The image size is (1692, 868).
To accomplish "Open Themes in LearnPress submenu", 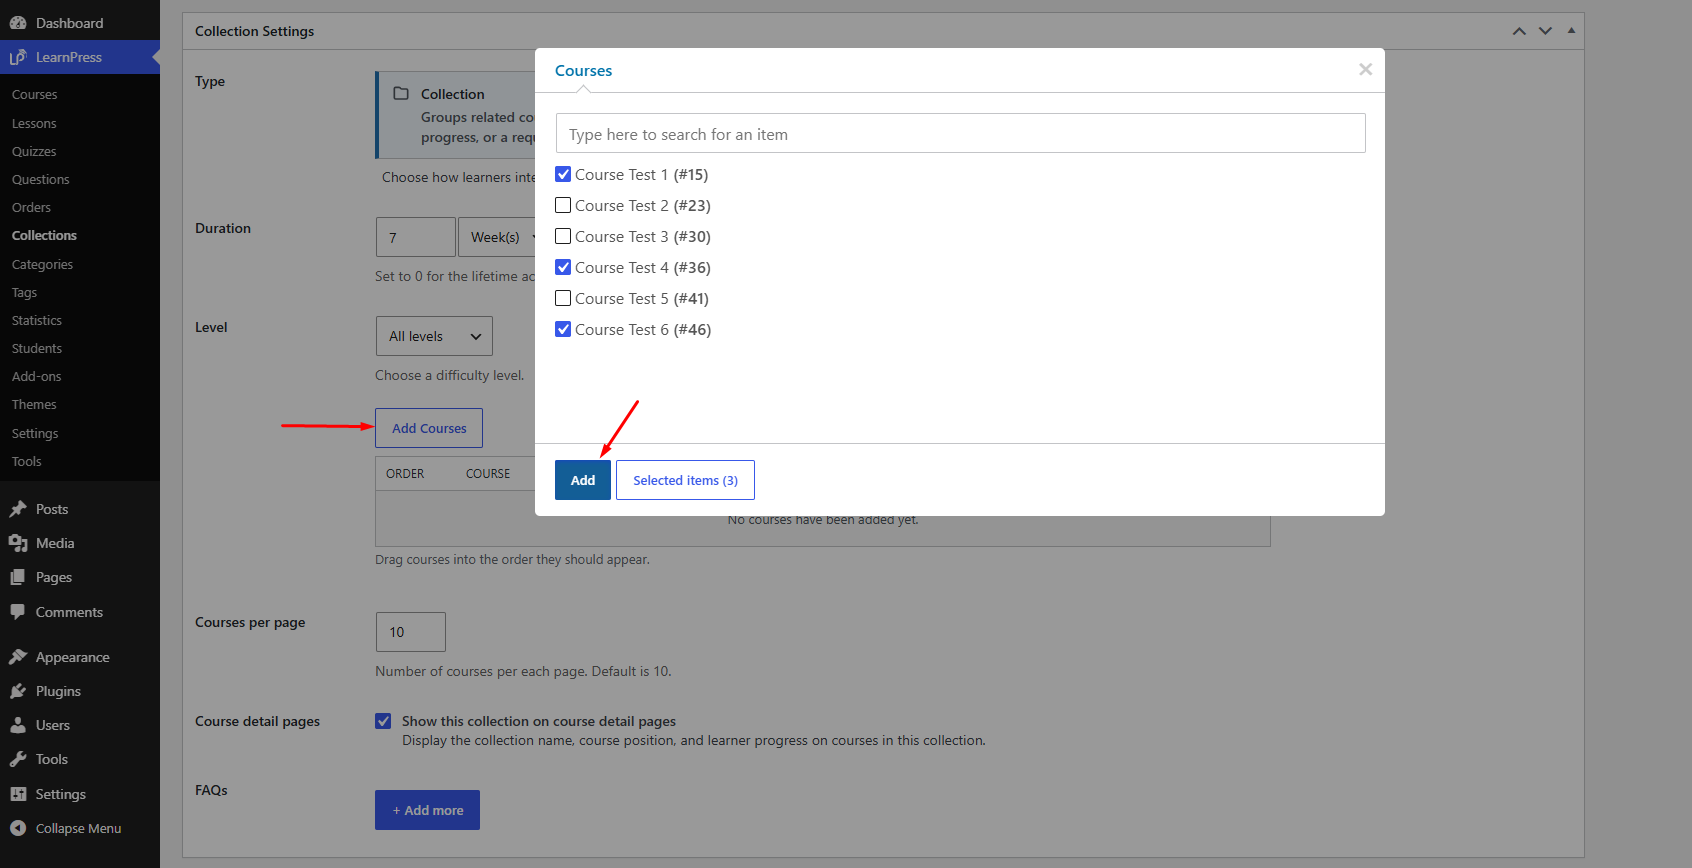I will pos(34,404).
